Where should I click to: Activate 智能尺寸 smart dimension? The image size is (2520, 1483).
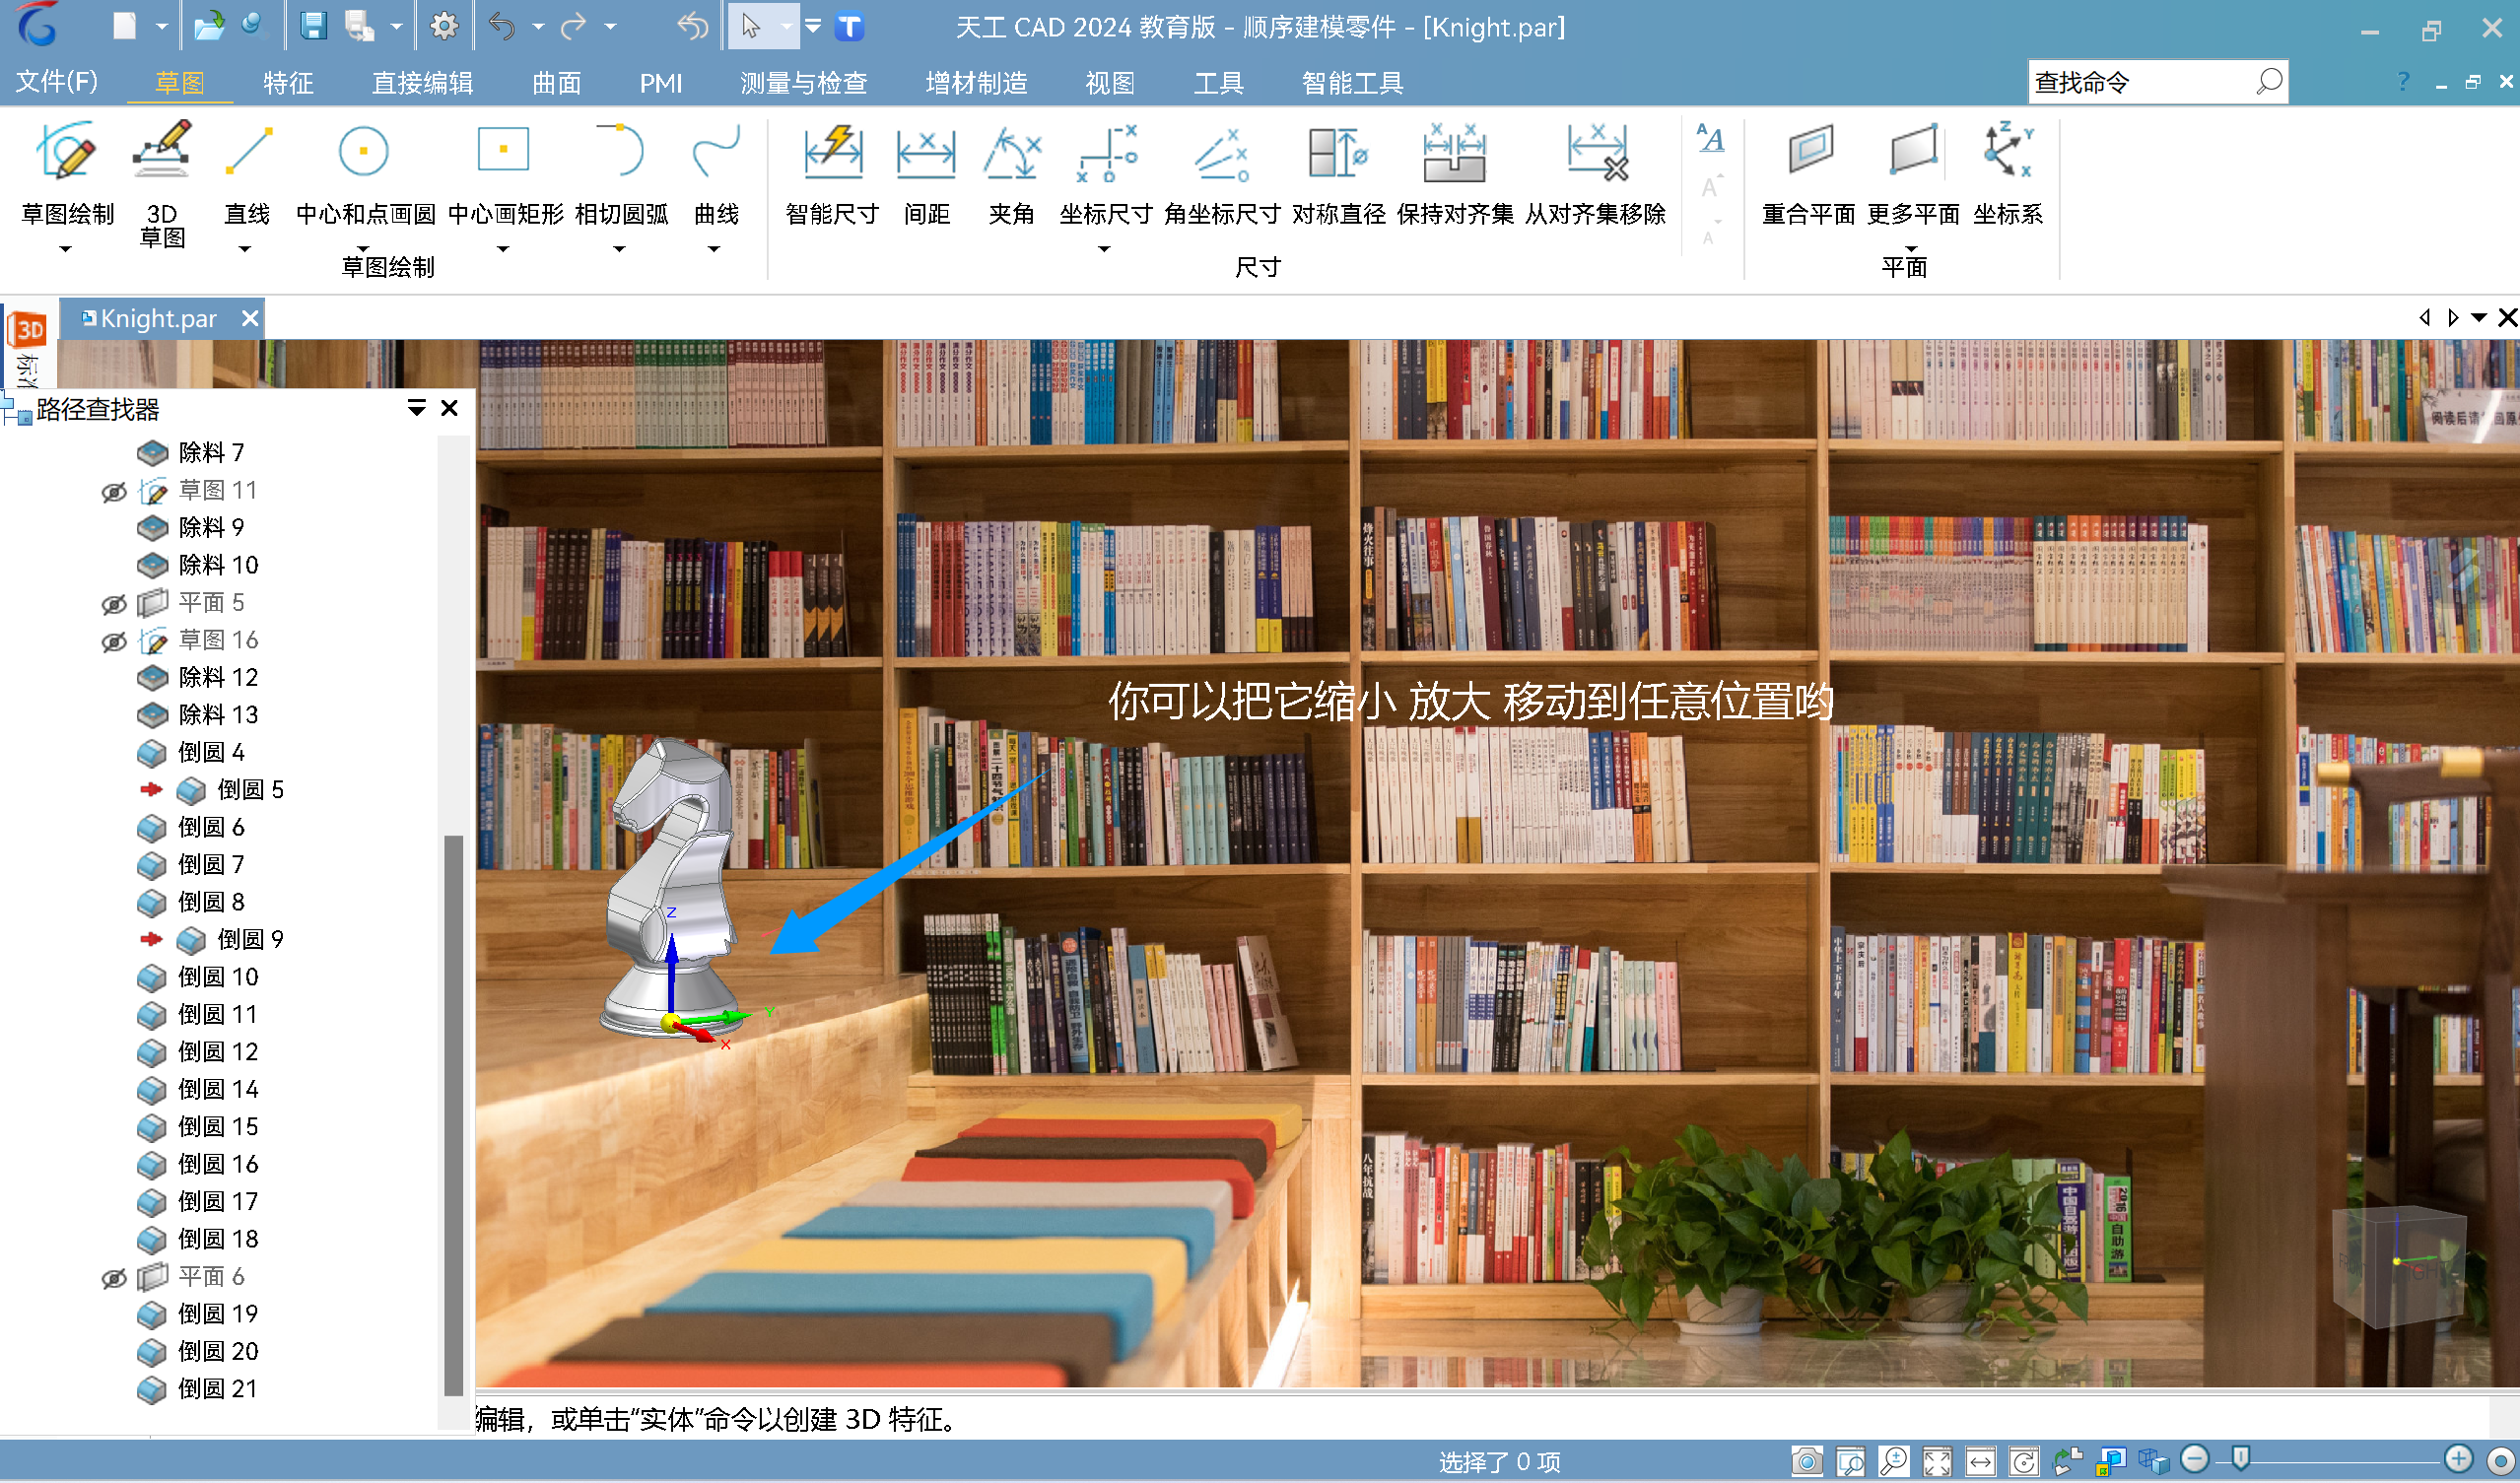click(x=832, y=152)
